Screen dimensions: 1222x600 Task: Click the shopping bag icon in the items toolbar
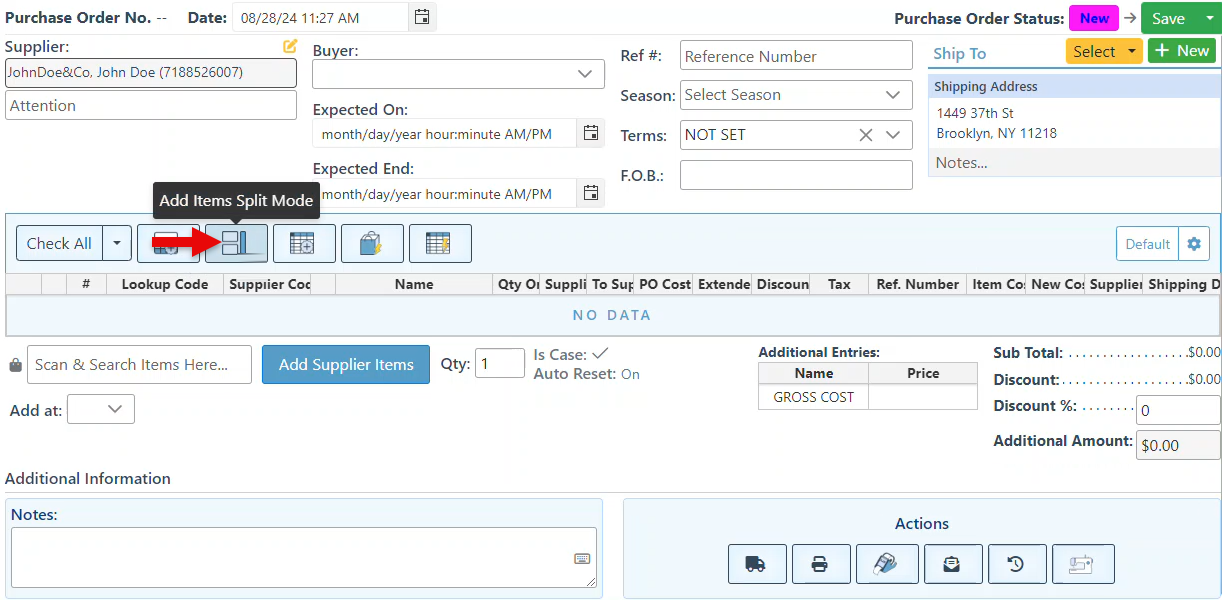pos(372,243)
